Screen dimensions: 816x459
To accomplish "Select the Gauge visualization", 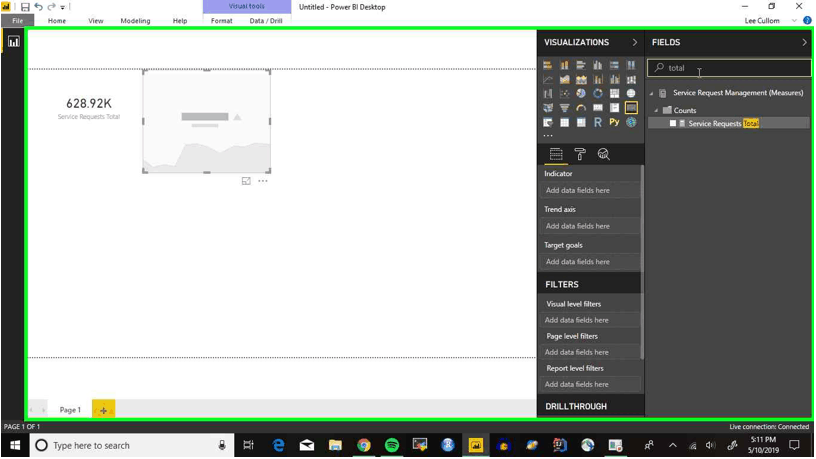I will point(581,108).
